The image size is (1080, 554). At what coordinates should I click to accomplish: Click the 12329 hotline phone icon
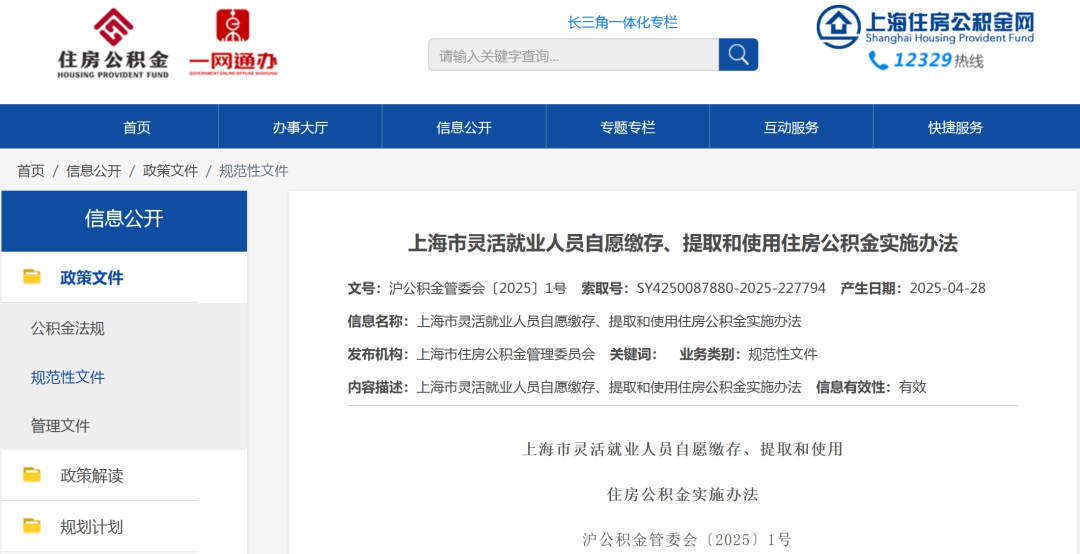tap(878, 60)
